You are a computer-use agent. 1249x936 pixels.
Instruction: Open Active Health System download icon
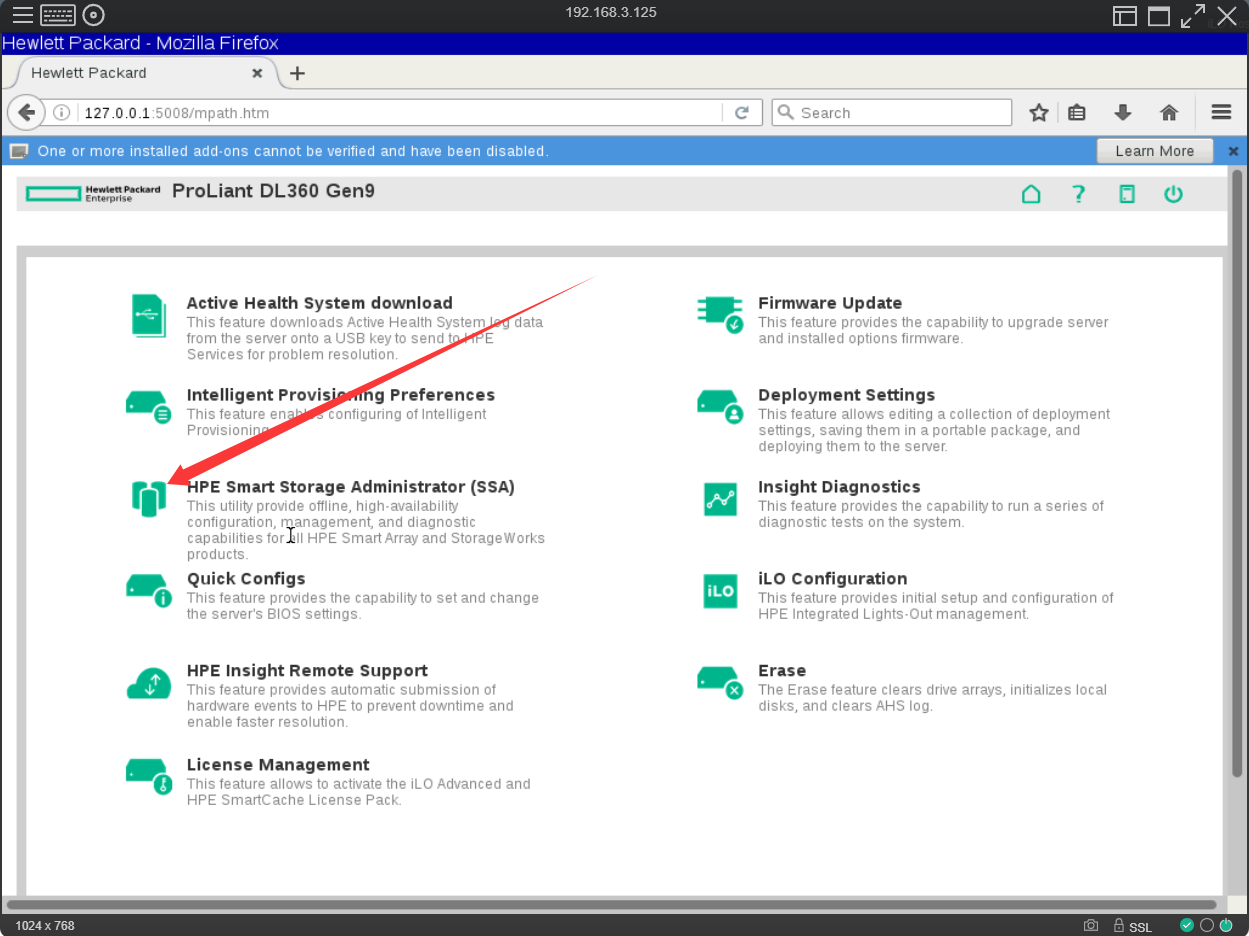pyautogui.click(x=149, y=315)
